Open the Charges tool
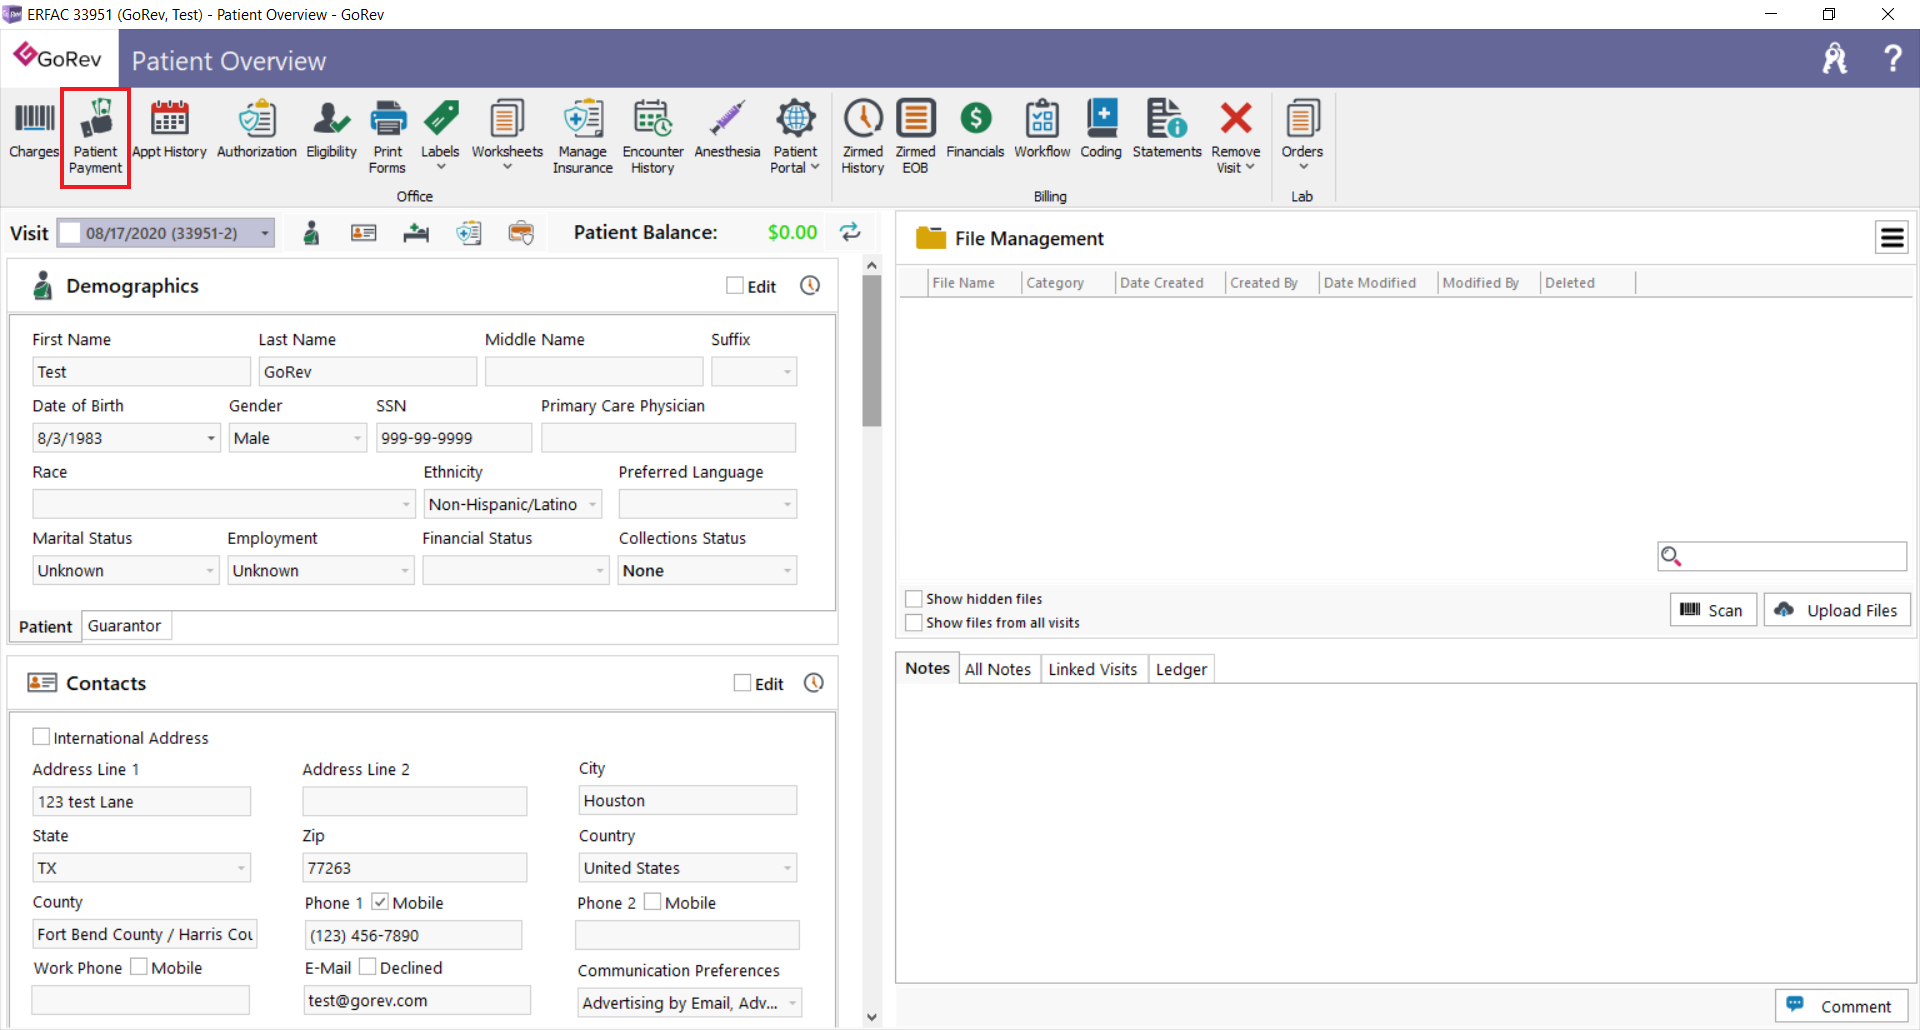1920x1030 pixels. (x=34, y=130)
